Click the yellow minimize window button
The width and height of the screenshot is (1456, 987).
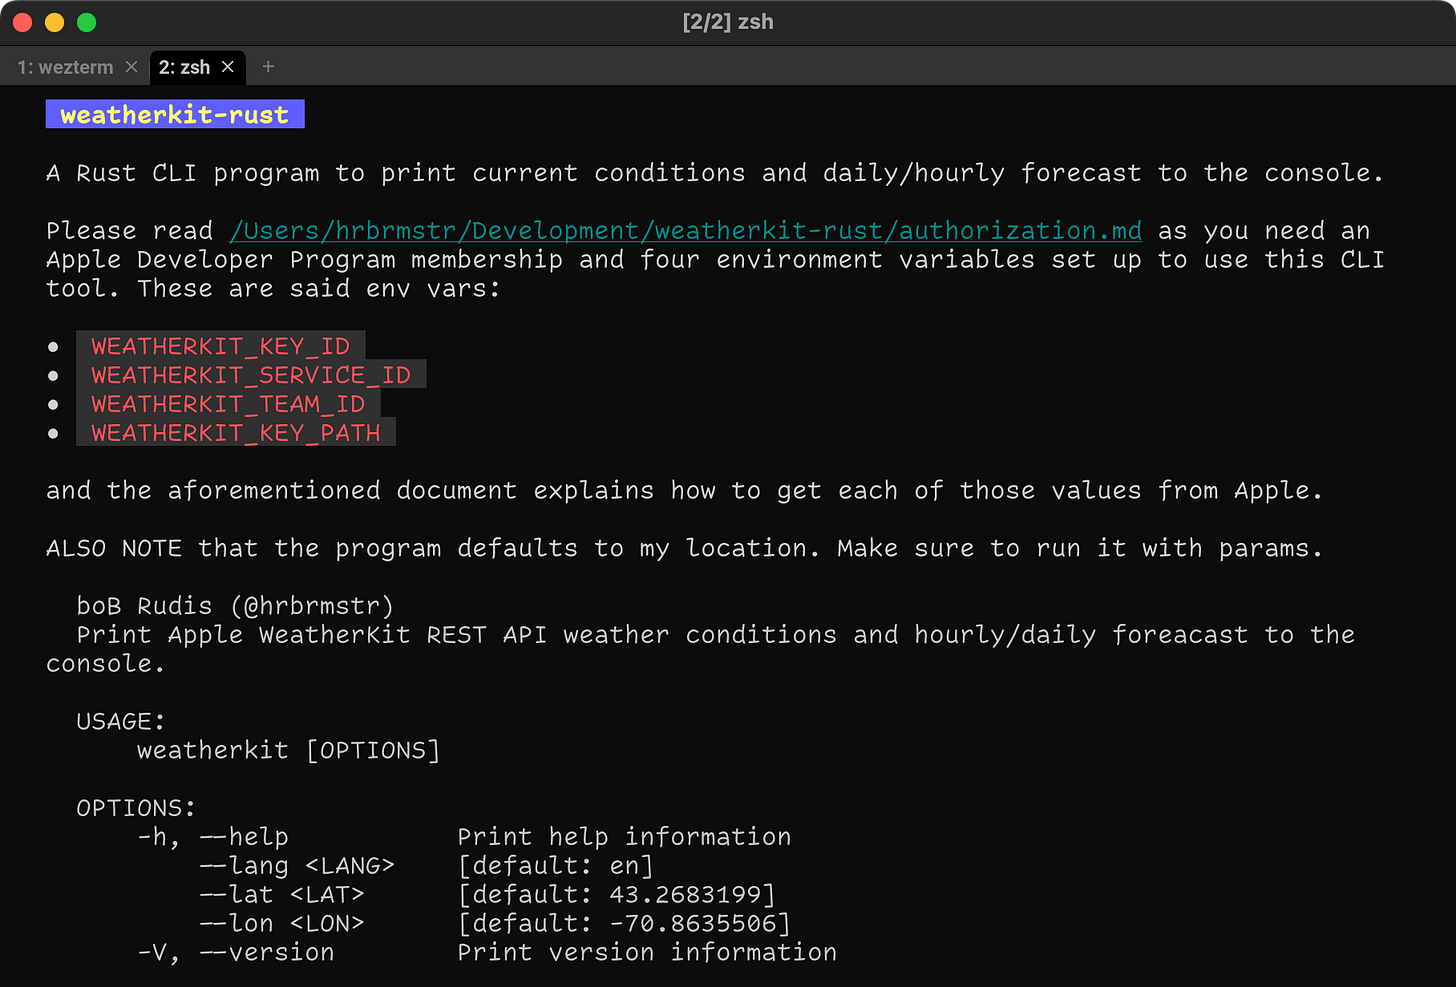point(55,22)
